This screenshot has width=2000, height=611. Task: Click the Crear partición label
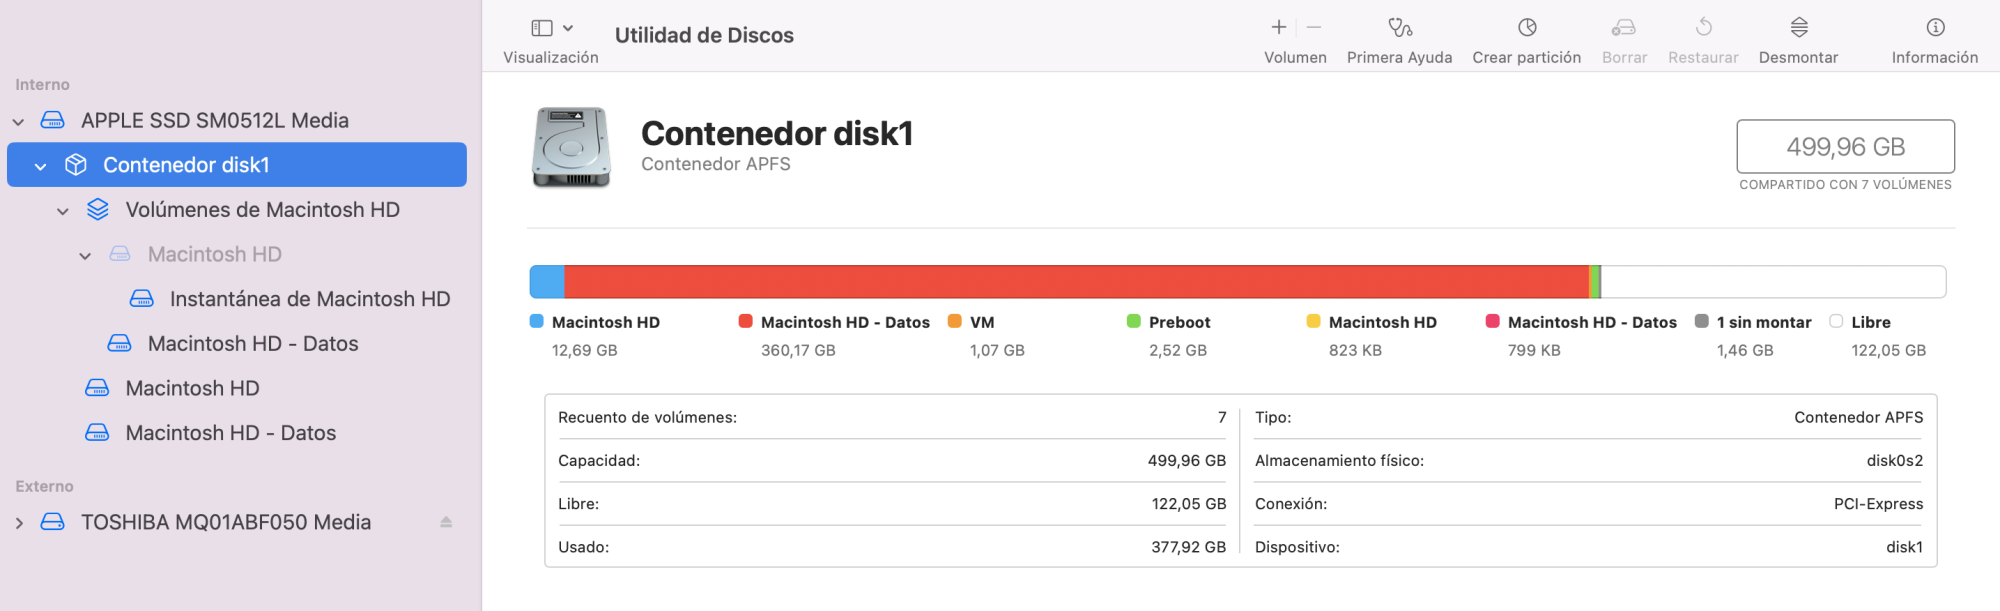[x=1526, y=58]
